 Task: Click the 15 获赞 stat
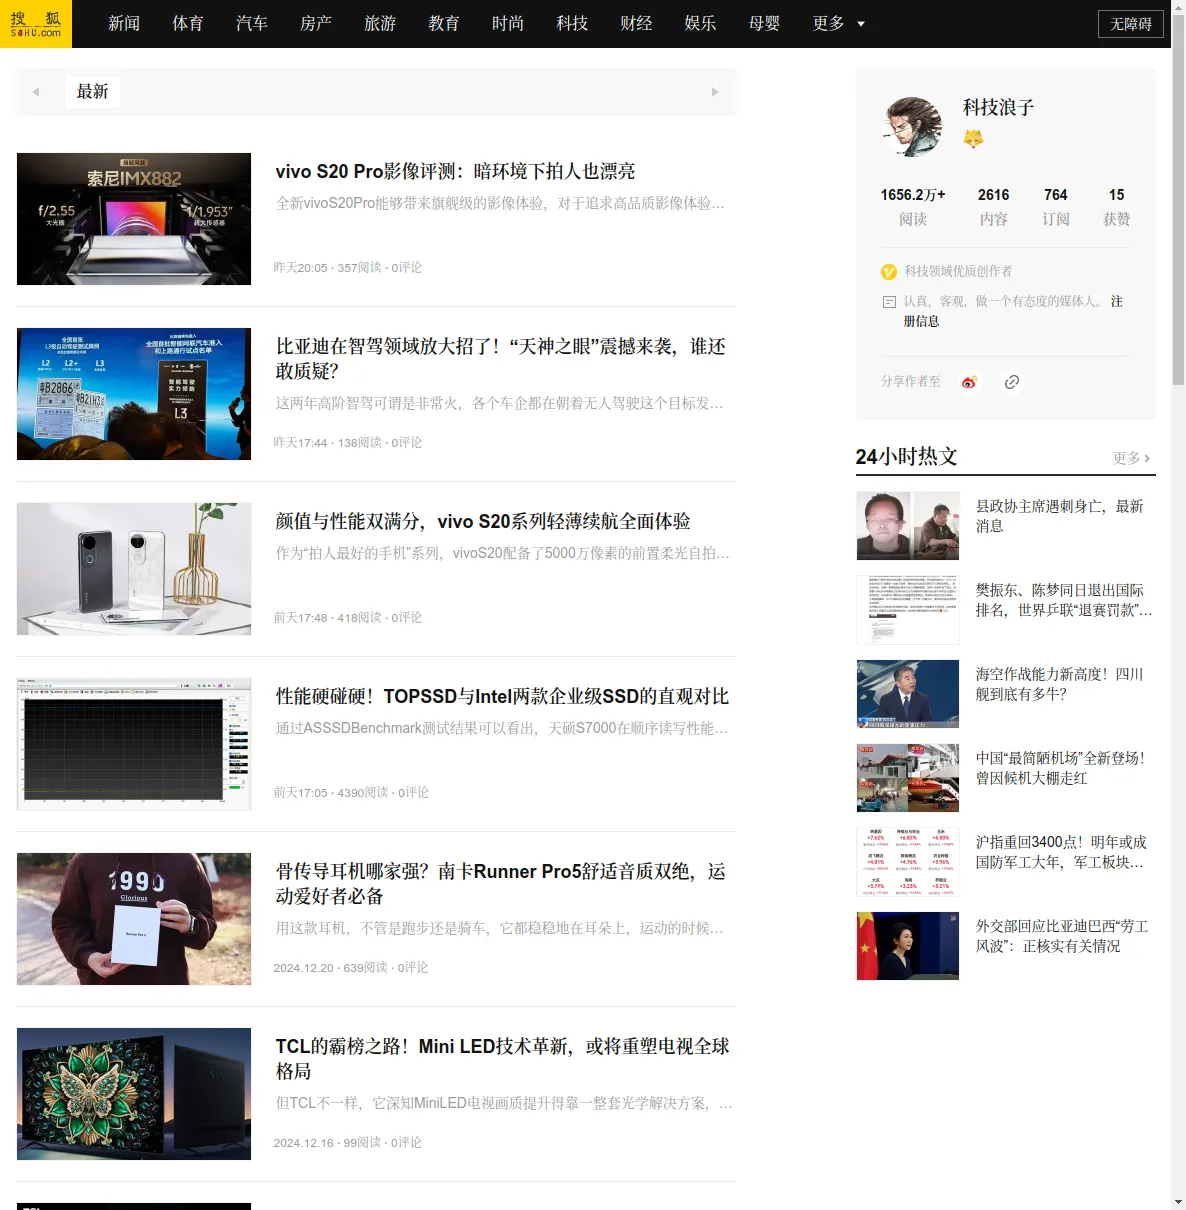(1117, 207)
